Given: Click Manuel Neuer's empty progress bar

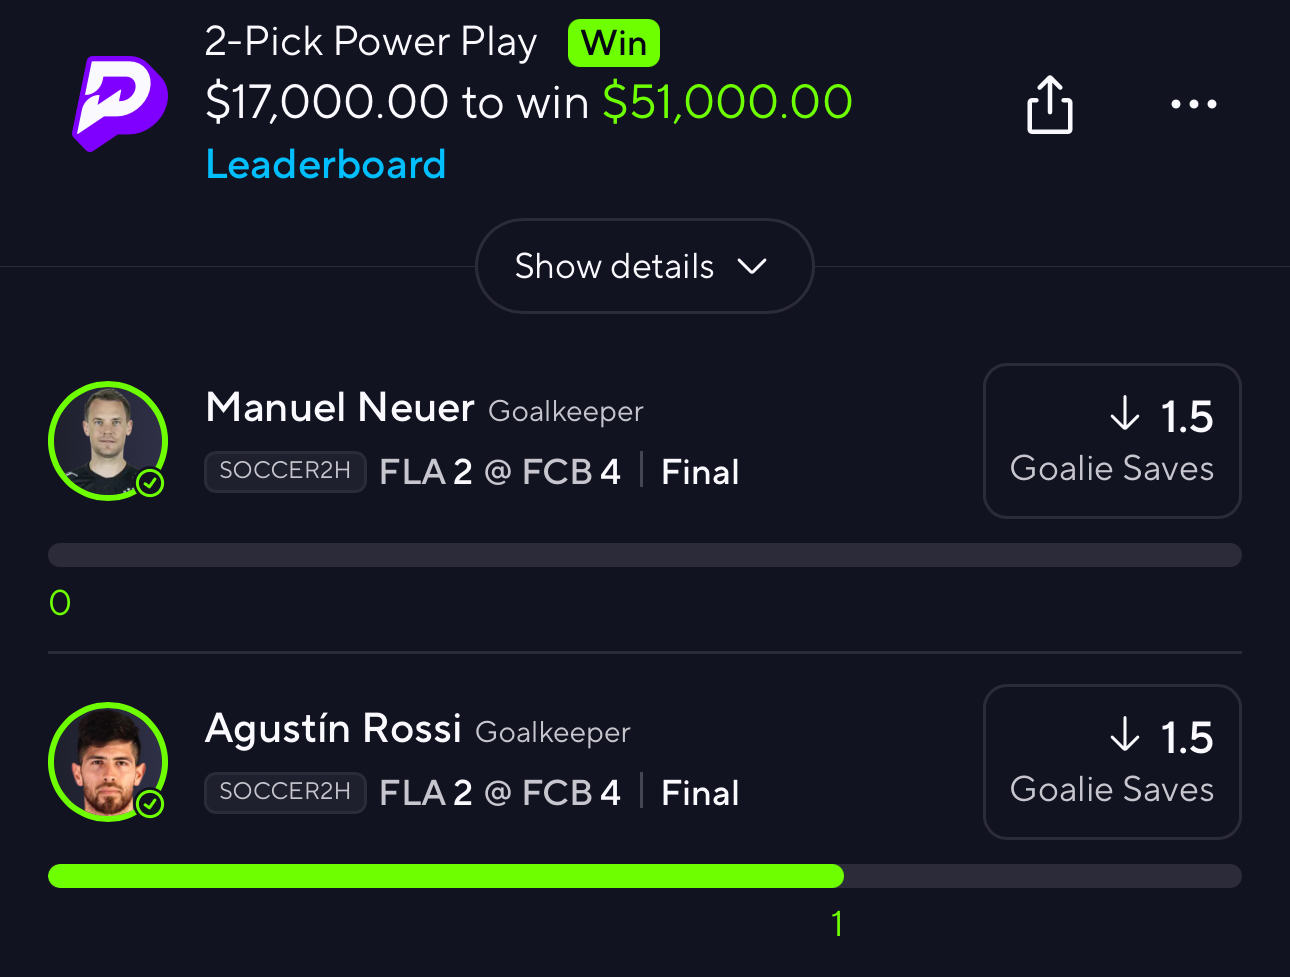Looking at the screenshot, I should 644,555.
